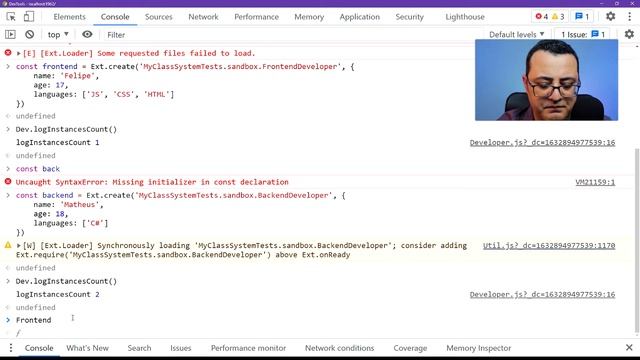Screen dimensions: 640x360
Task: Click the 'const frontend = Ext.create' line
Action: point(185,66)
